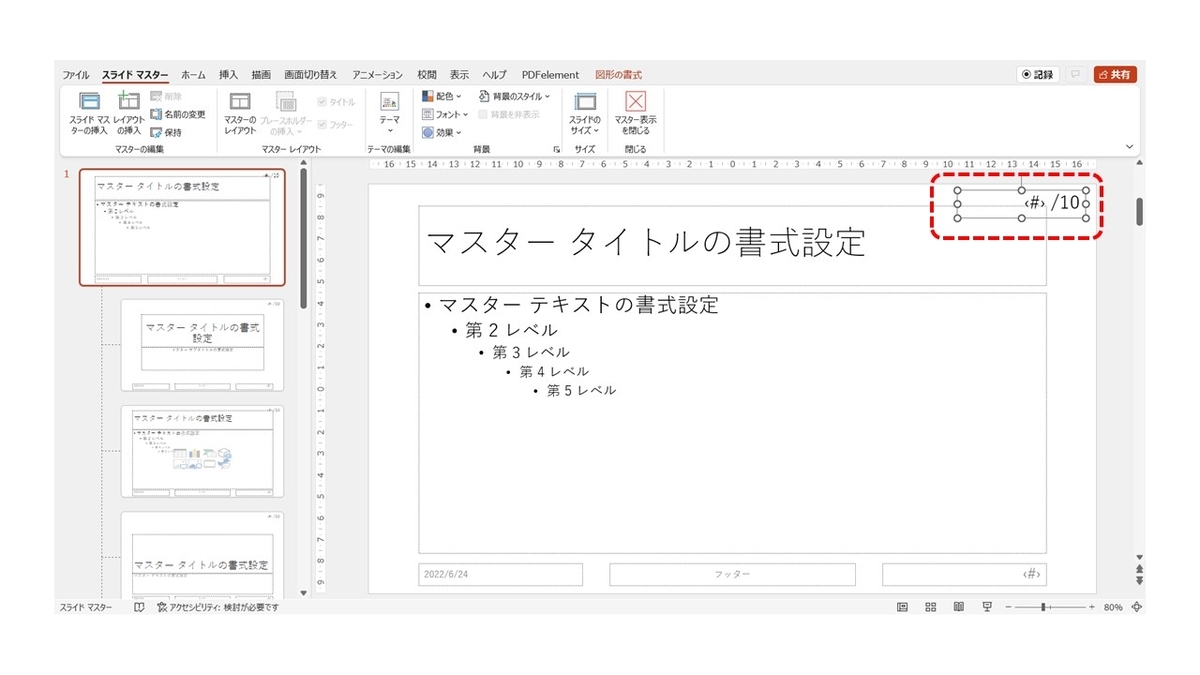
Task: Switch to the Home (ホーム) tab
Action: click(193, 75)
